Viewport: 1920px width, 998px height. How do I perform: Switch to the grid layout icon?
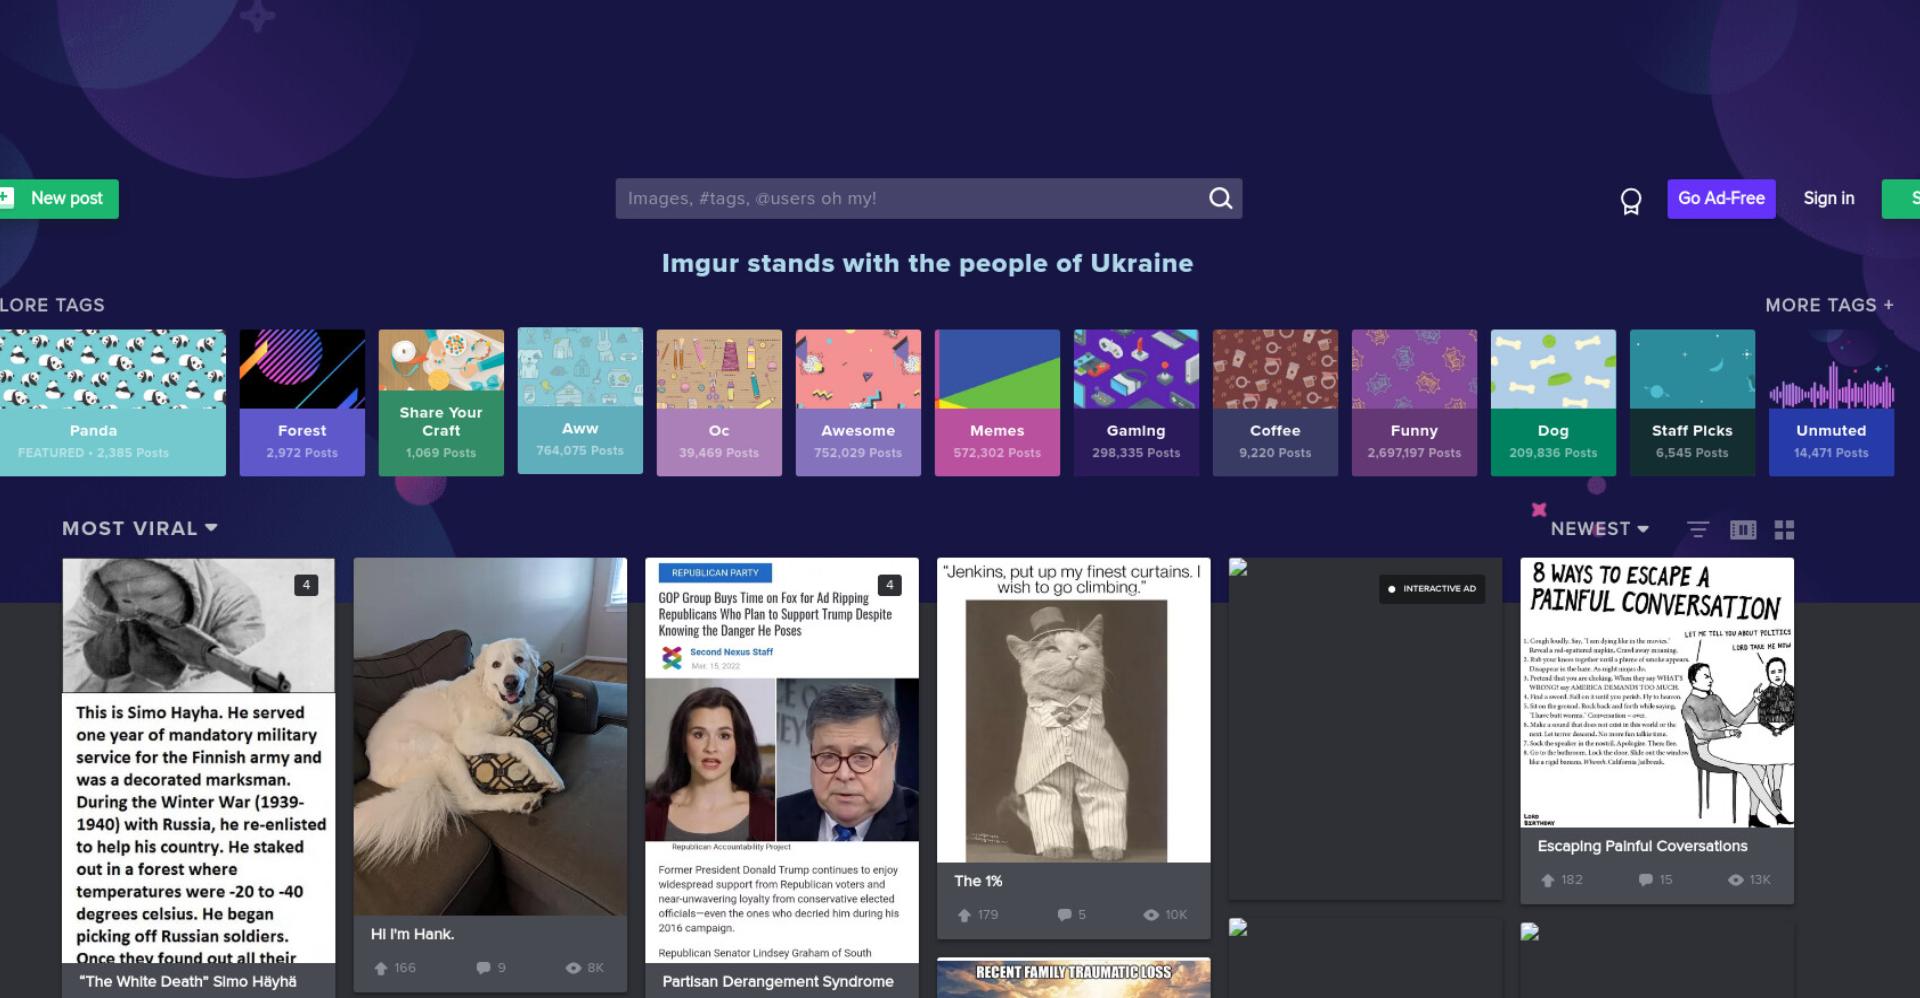click(1784, 529)
